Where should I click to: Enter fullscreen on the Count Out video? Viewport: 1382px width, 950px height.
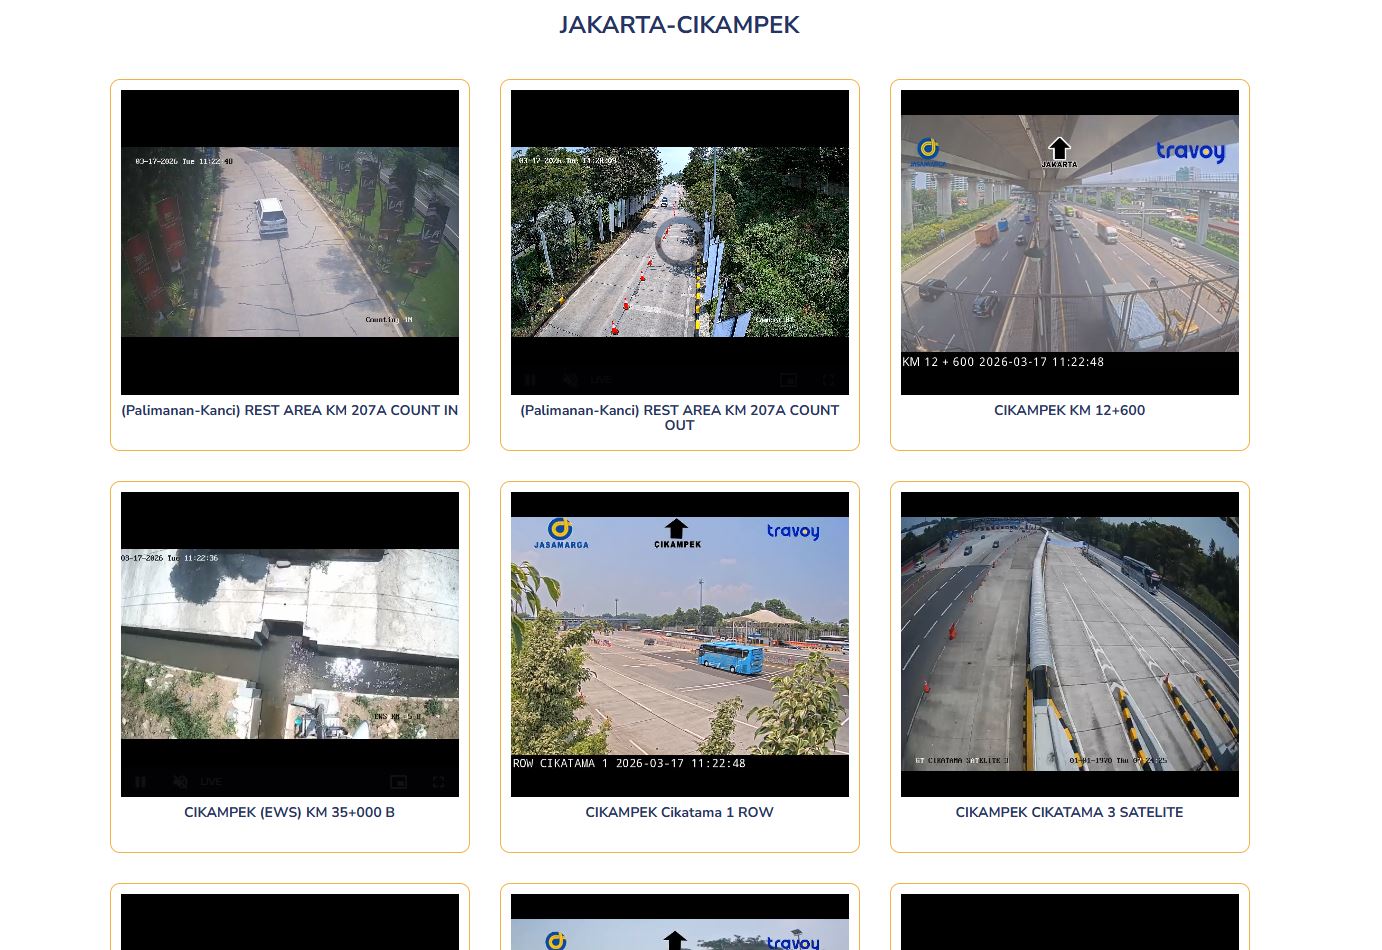click(828, 380)
